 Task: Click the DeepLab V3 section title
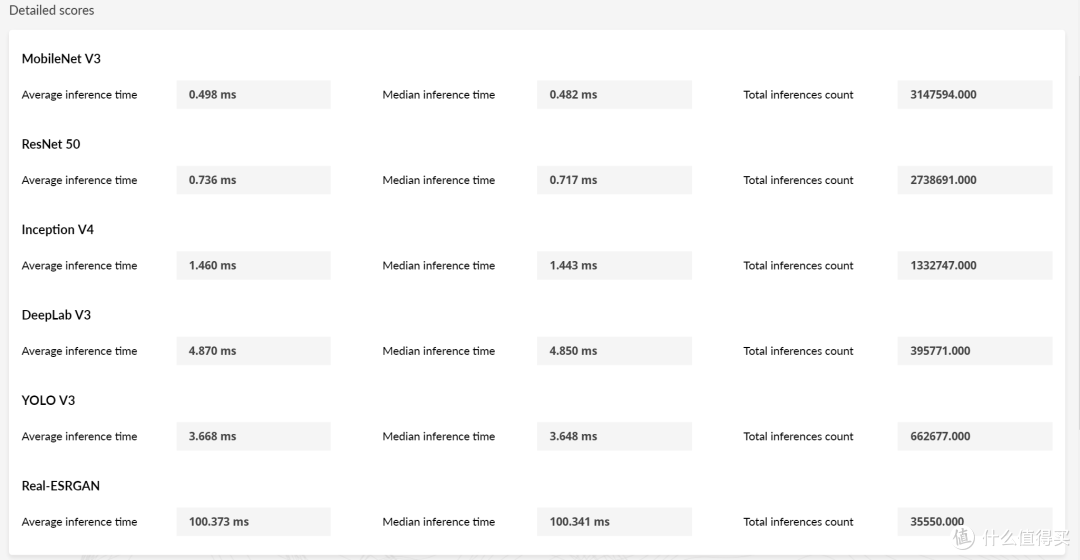[x=56, y=315]
